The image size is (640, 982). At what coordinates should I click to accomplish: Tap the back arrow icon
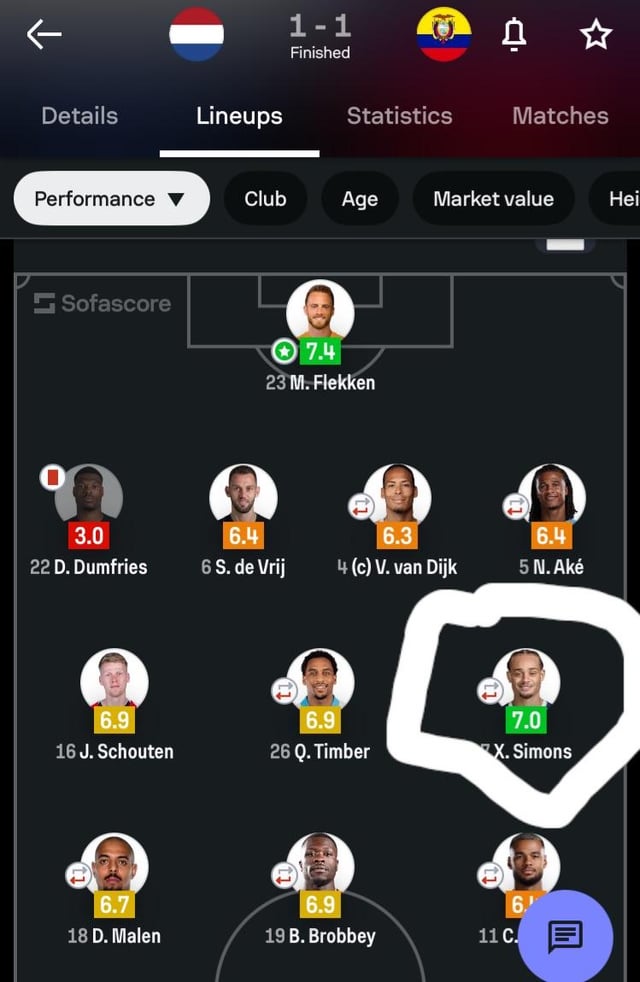pyautogui.click(x=44, y=34)
